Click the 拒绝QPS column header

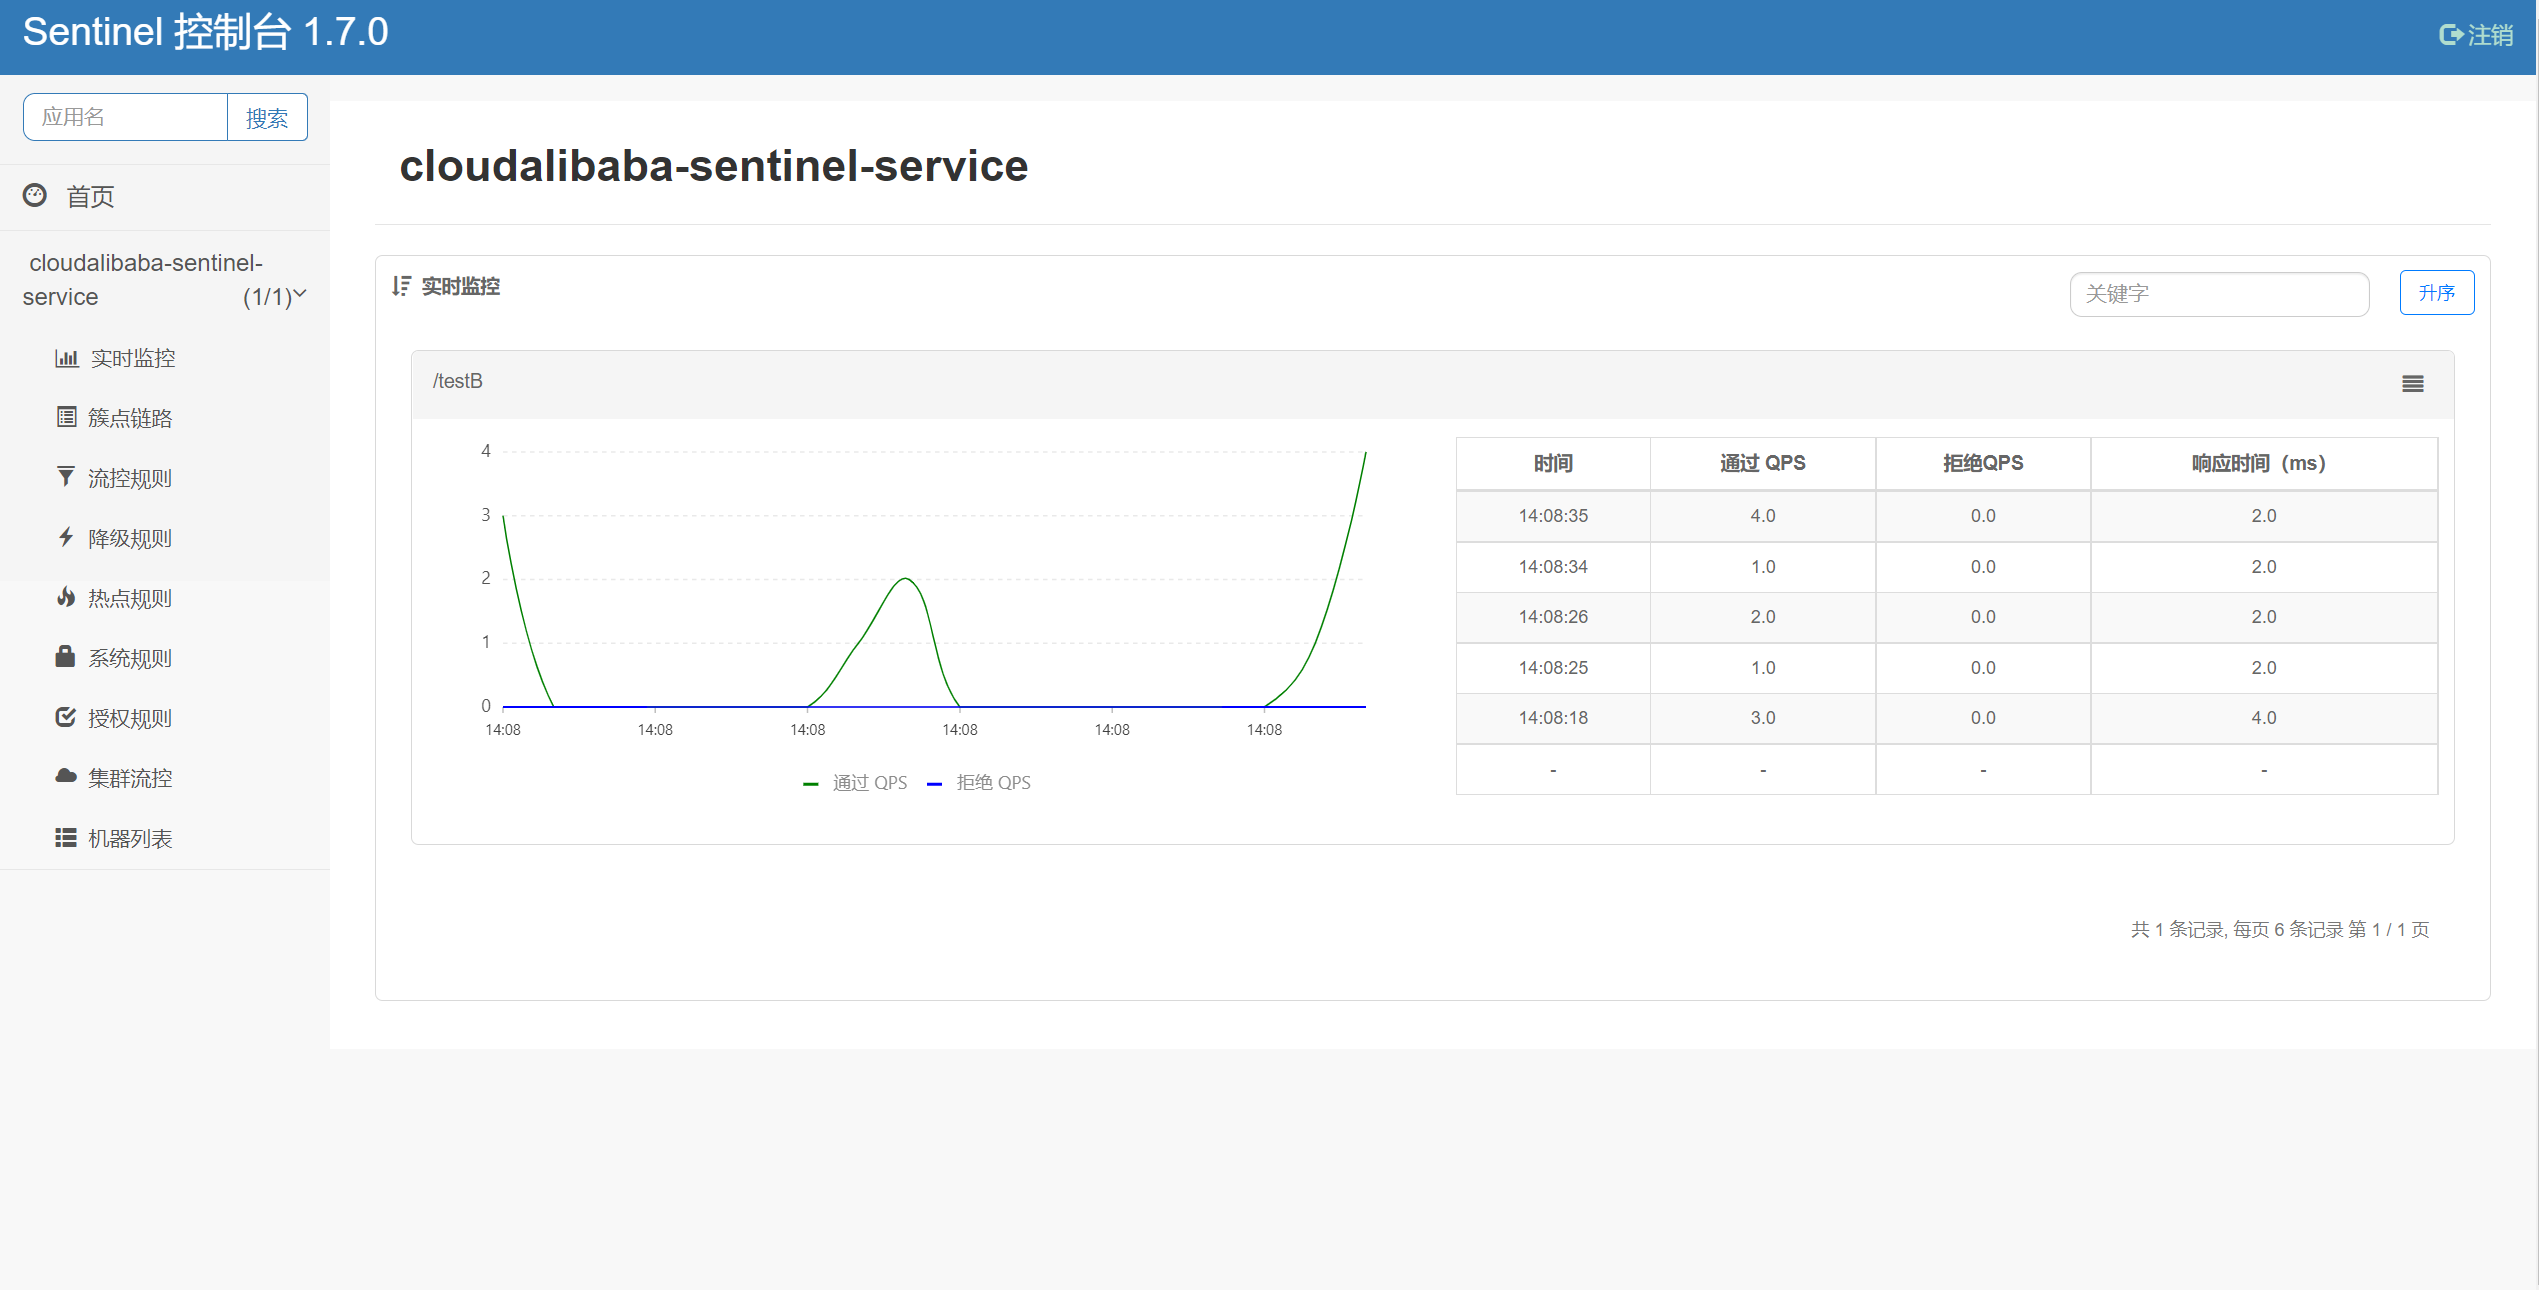[1982, 463]
